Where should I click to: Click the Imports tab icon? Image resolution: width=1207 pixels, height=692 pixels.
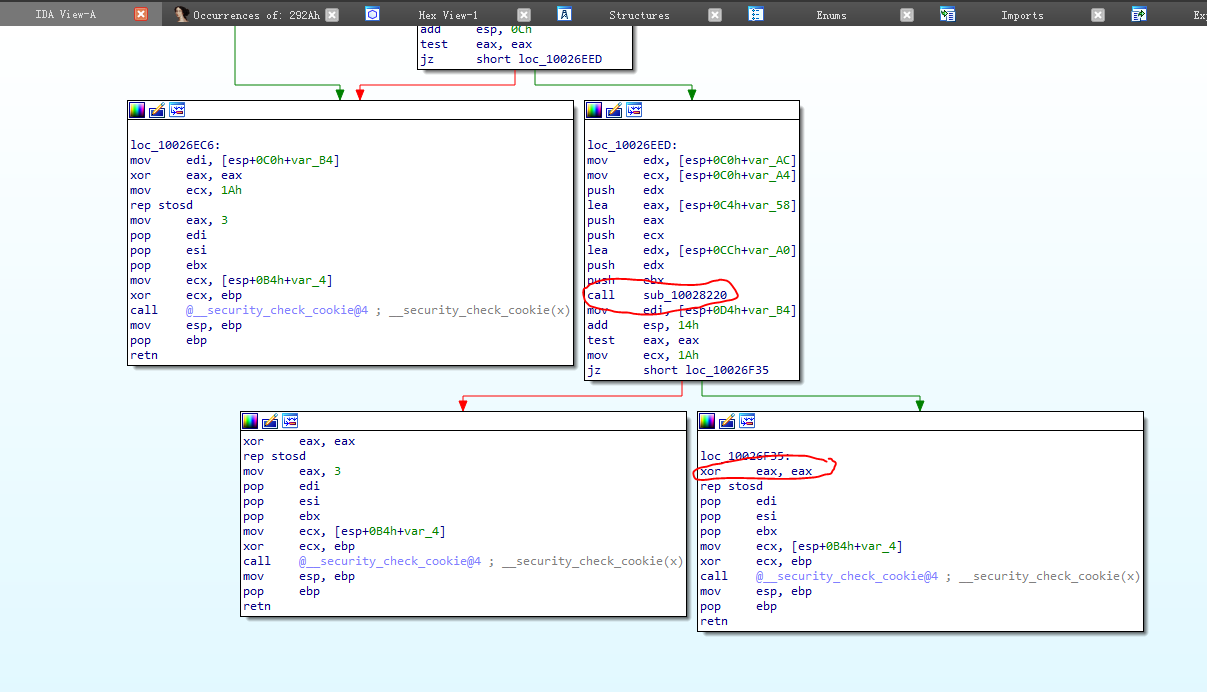[947, 14]
